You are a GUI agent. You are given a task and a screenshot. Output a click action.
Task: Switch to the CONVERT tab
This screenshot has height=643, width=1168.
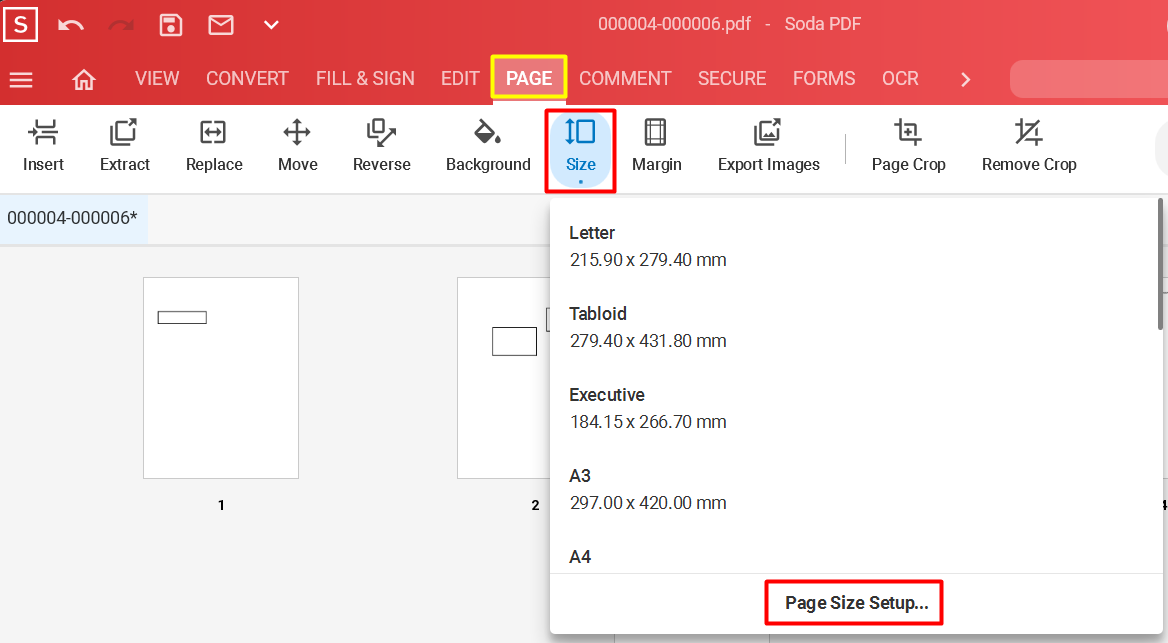click(247, 78)
